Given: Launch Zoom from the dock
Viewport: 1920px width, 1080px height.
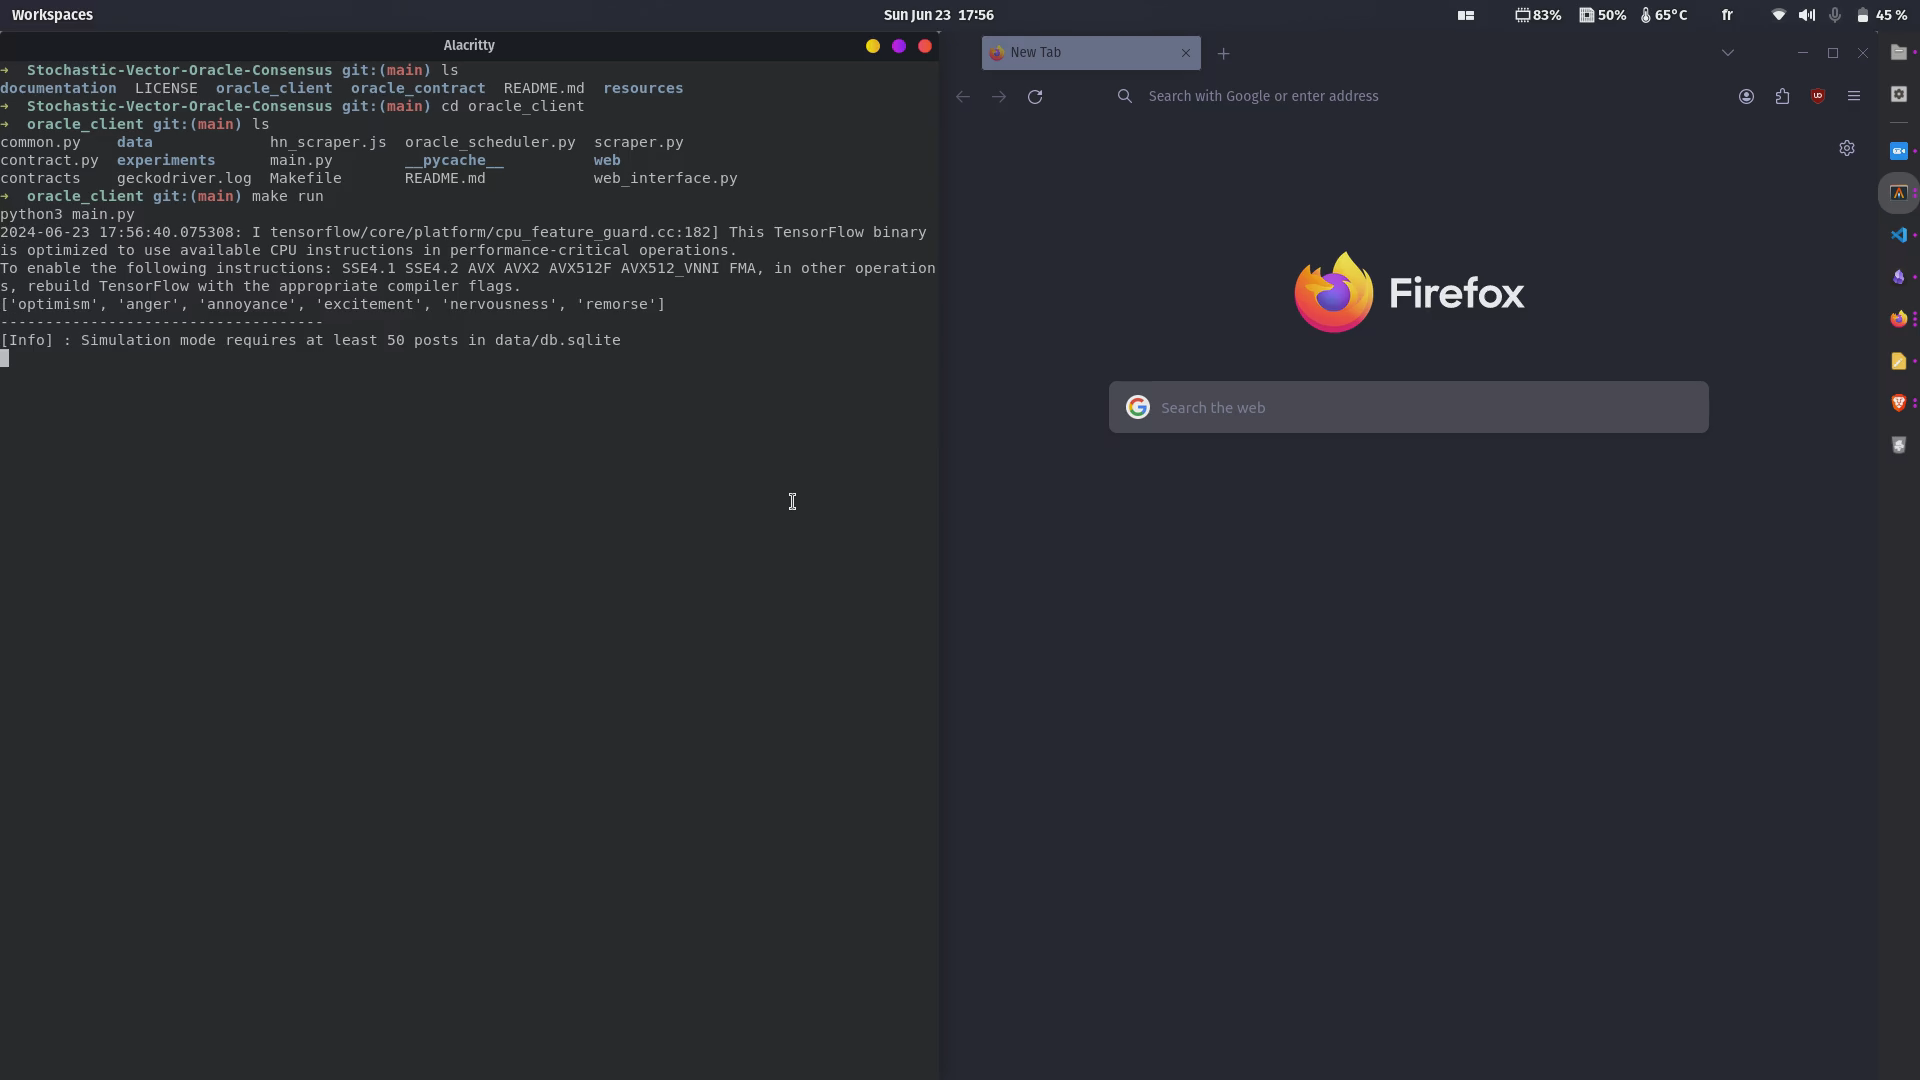Looking at the screenshot, I should click(1898, 151).
